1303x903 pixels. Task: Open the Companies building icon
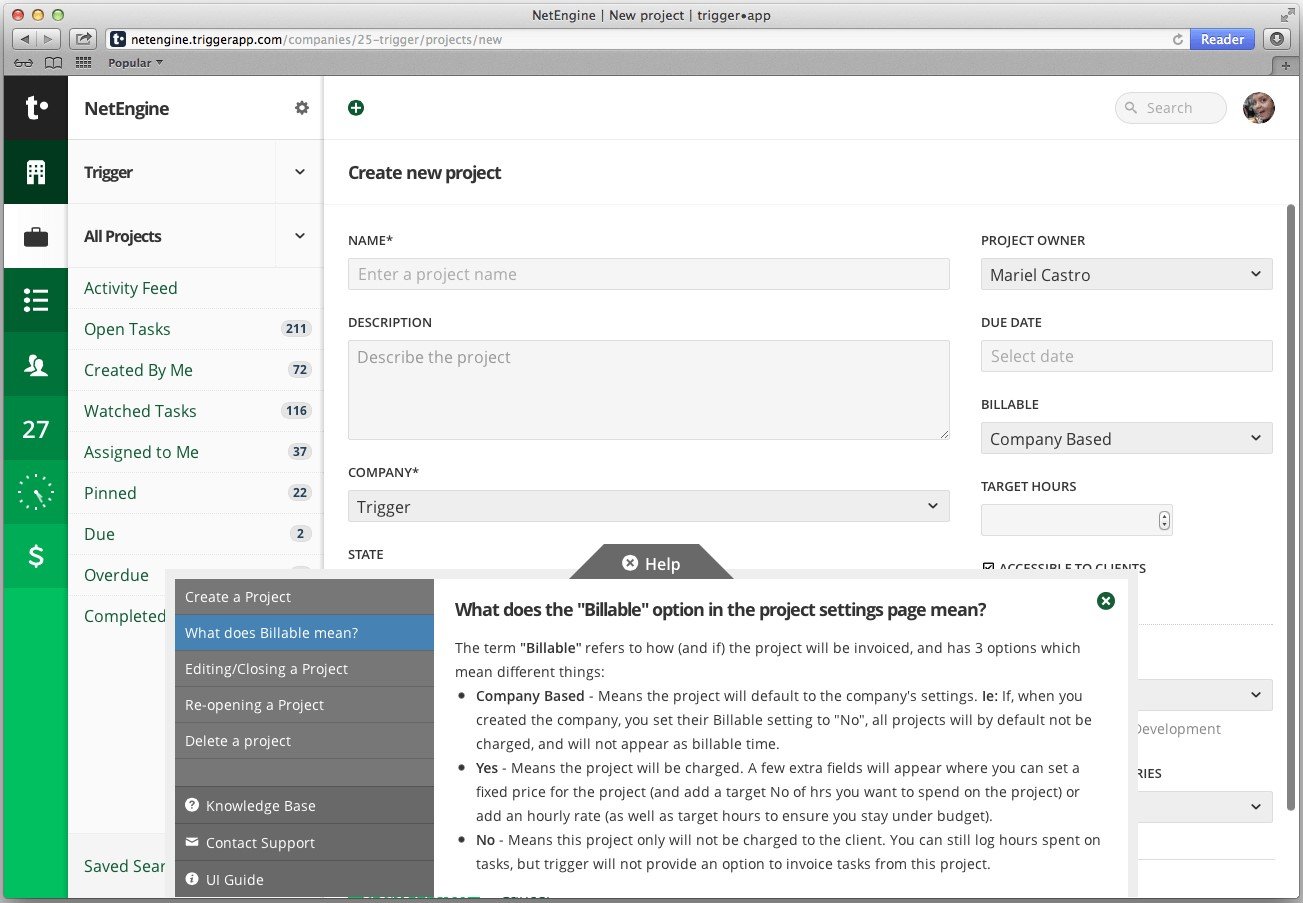[36, 172]
